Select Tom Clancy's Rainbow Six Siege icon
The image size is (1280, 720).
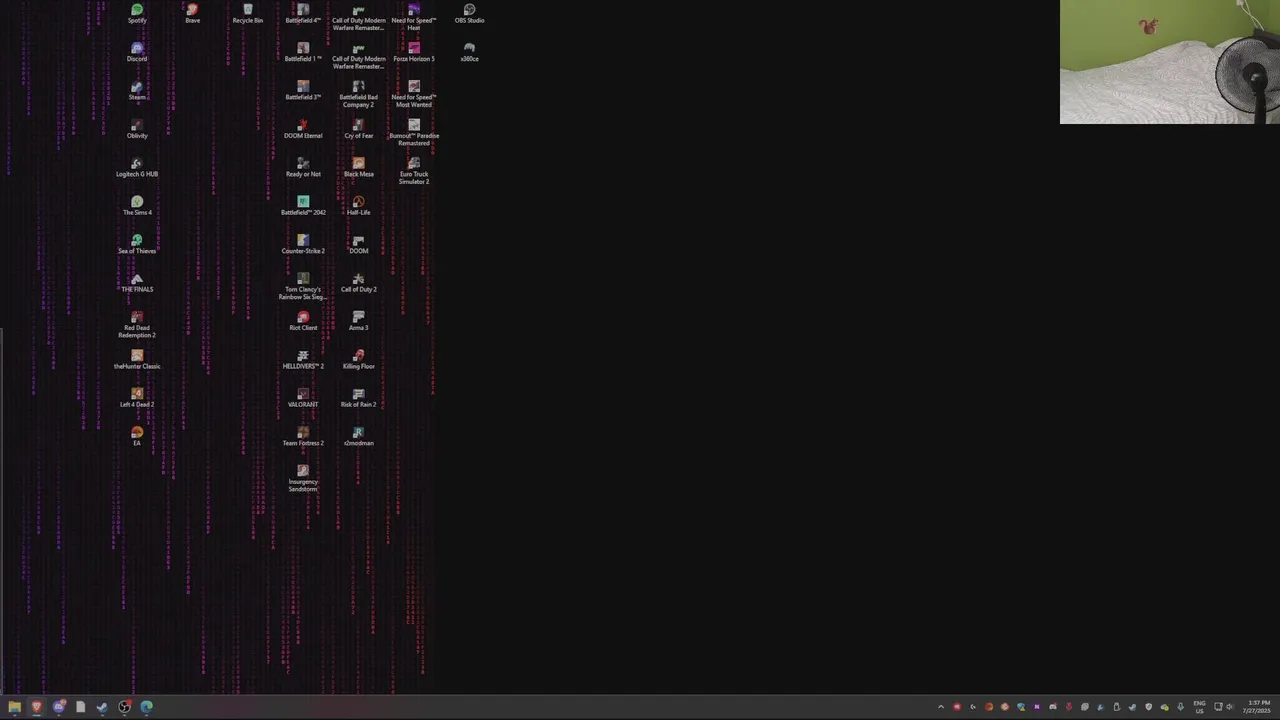pos(303,286)
